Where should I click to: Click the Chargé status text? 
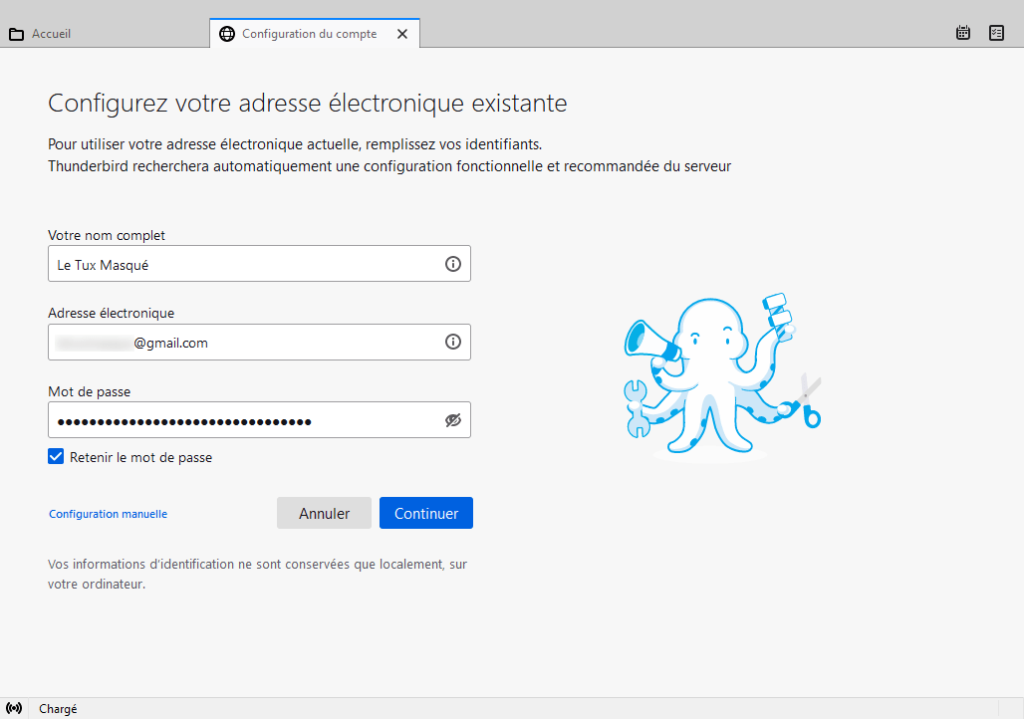point(57,709)
